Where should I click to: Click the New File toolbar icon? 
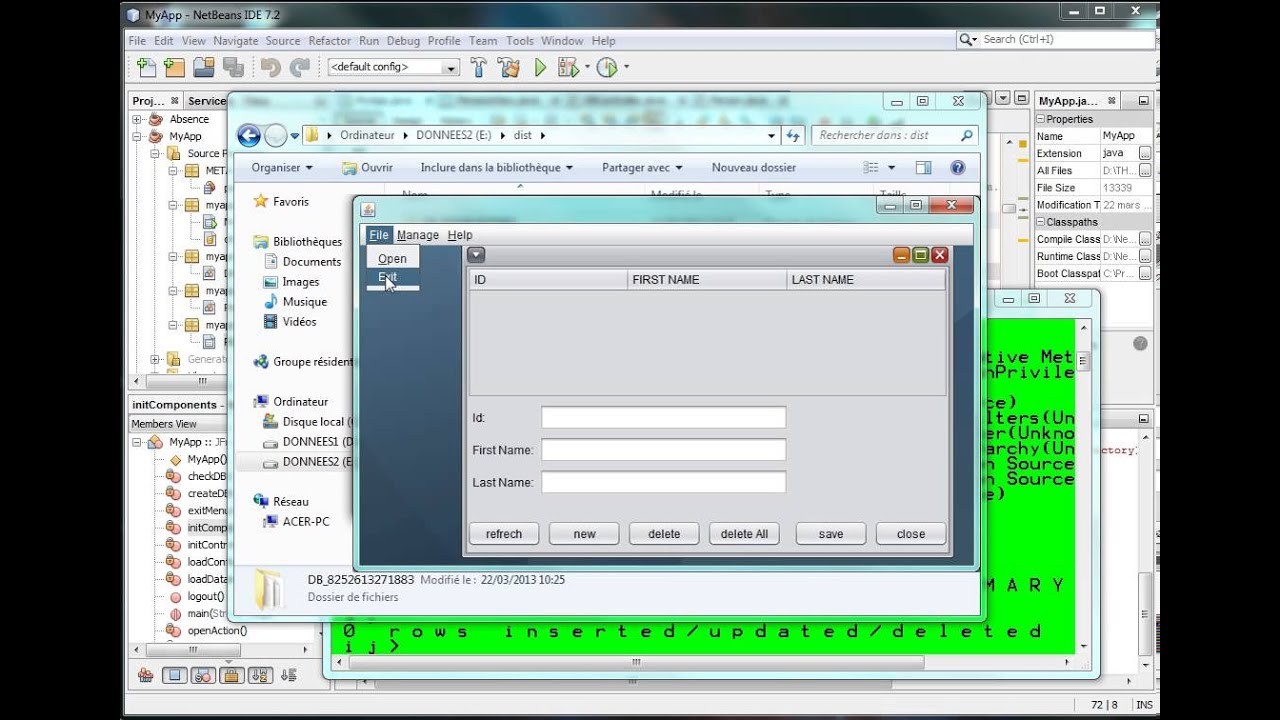pos(146,67)
